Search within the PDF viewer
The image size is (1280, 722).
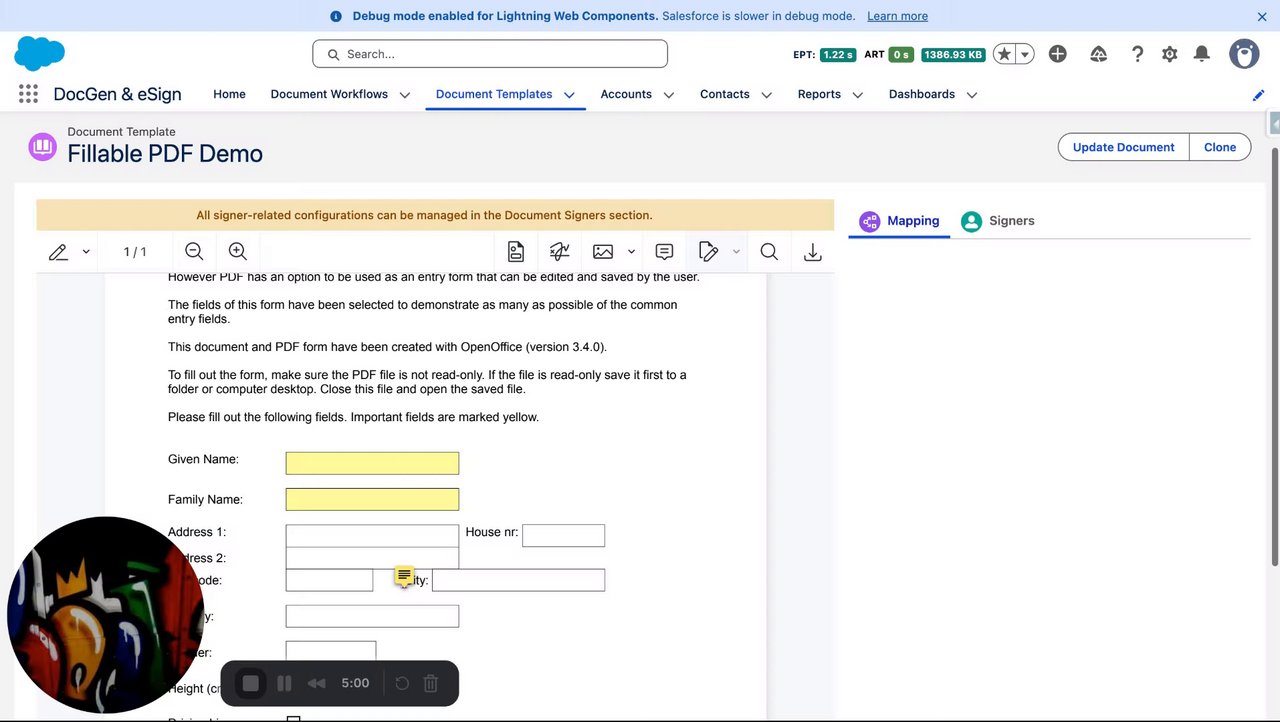[x=769, y=252]
